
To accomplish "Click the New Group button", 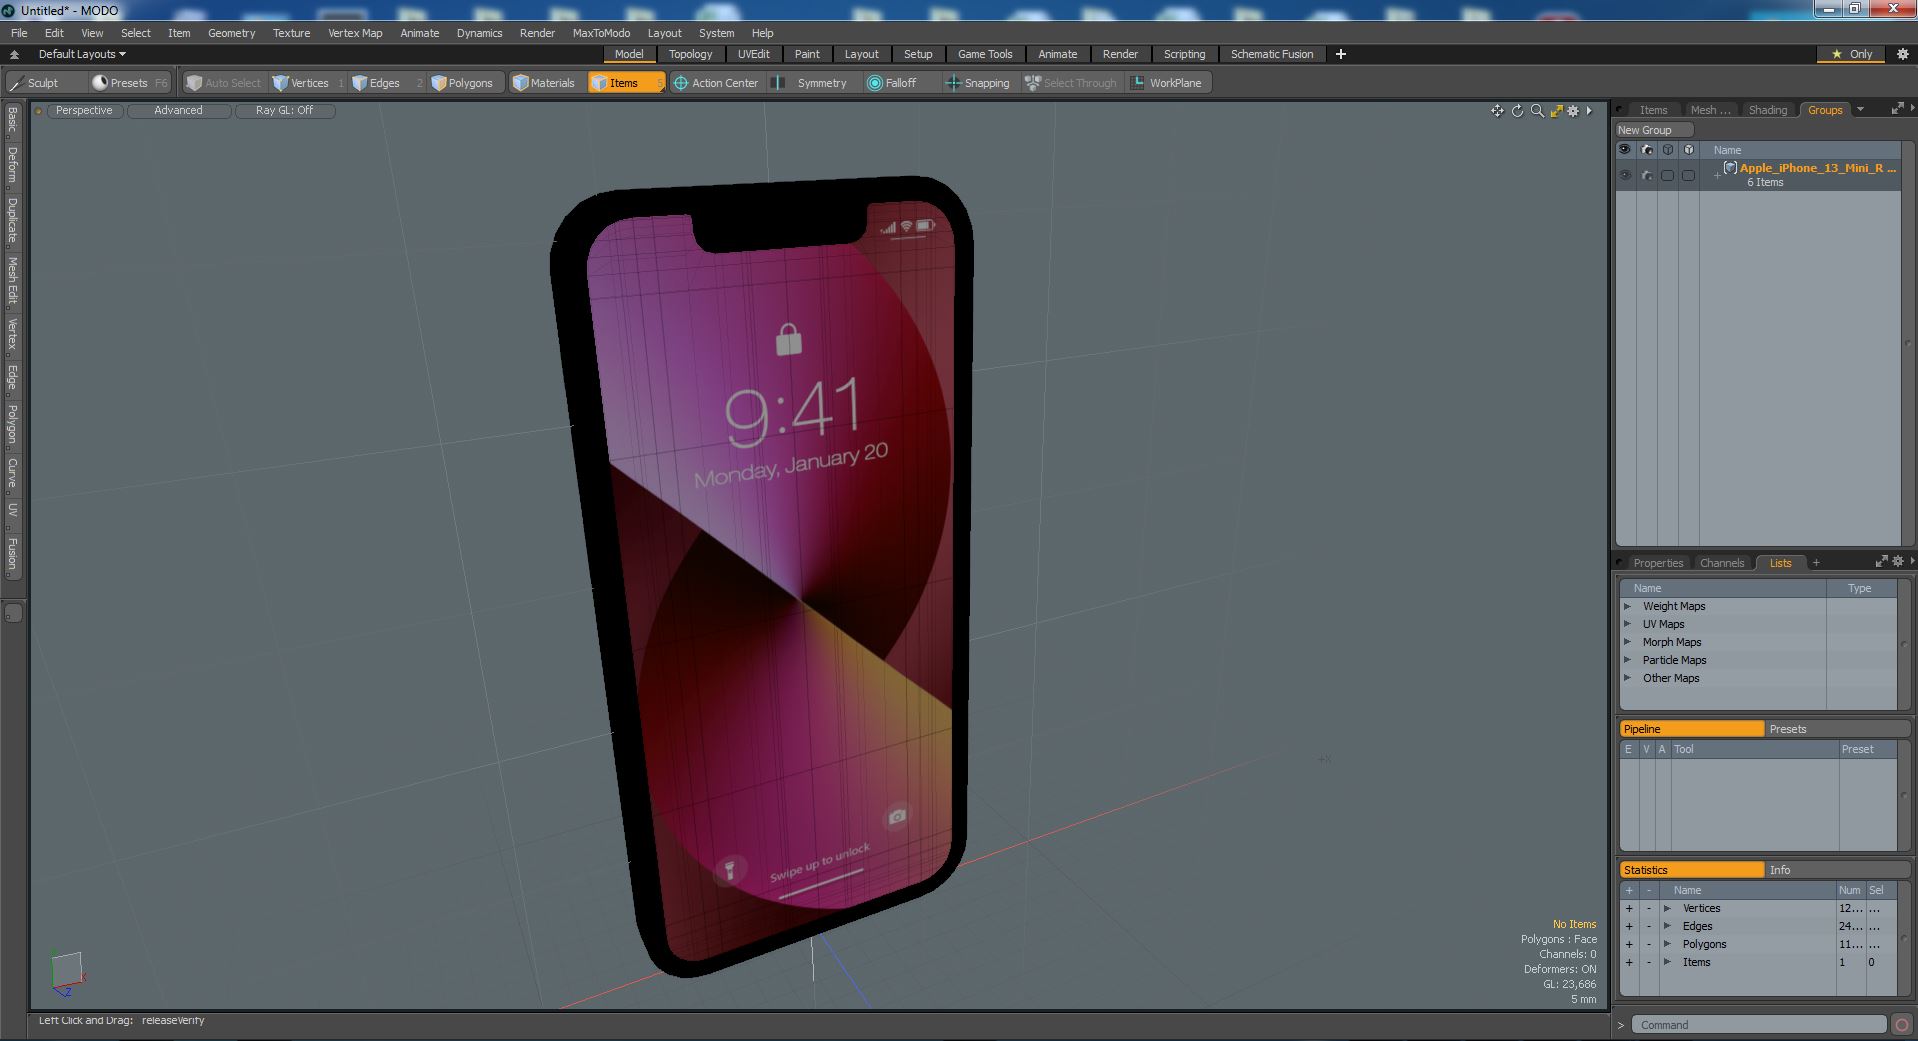I will (x=1653, y=130).
